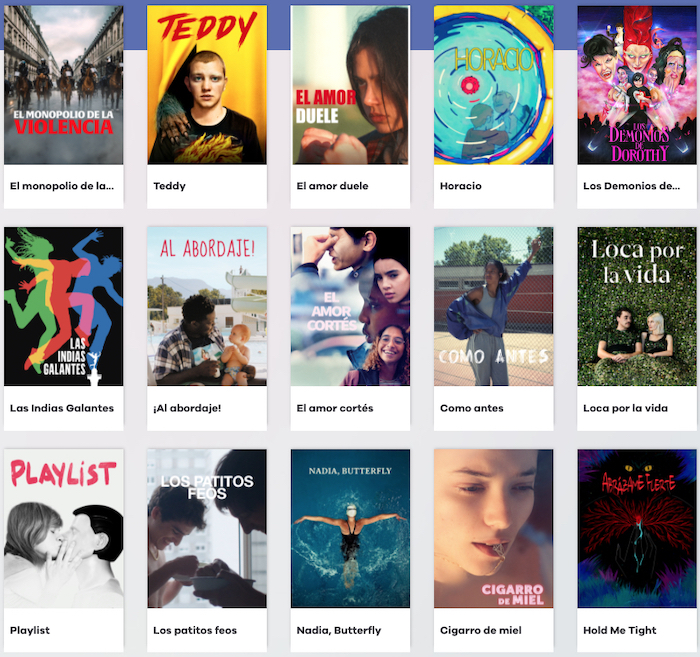This screenshot has height=657, width=700.
Task: Open the Al abordaje! poster
Action: pos(207,306)
